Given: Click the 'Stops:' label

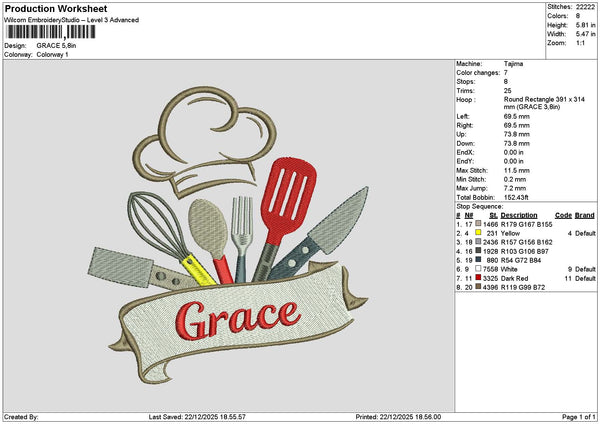Looking at the screenshot, I should coord(465,82).
